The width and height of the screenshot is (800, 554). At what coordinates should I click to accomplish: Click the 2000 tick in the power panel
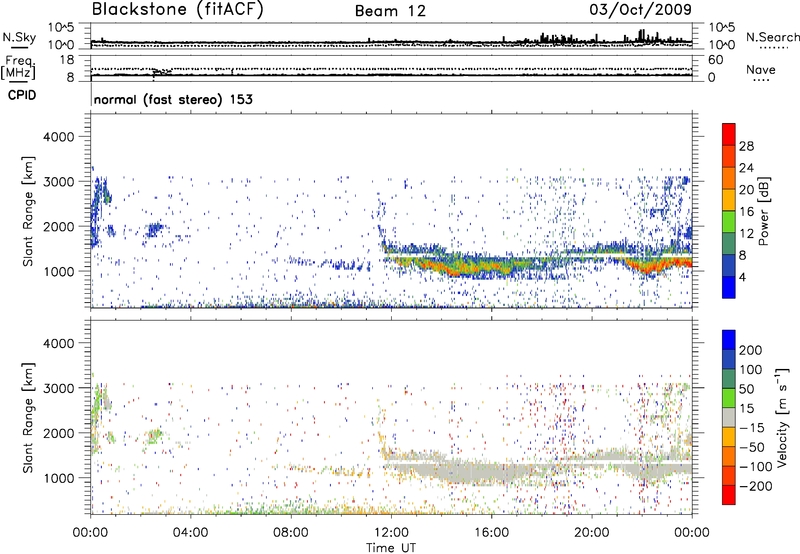[x=59, y=226]
